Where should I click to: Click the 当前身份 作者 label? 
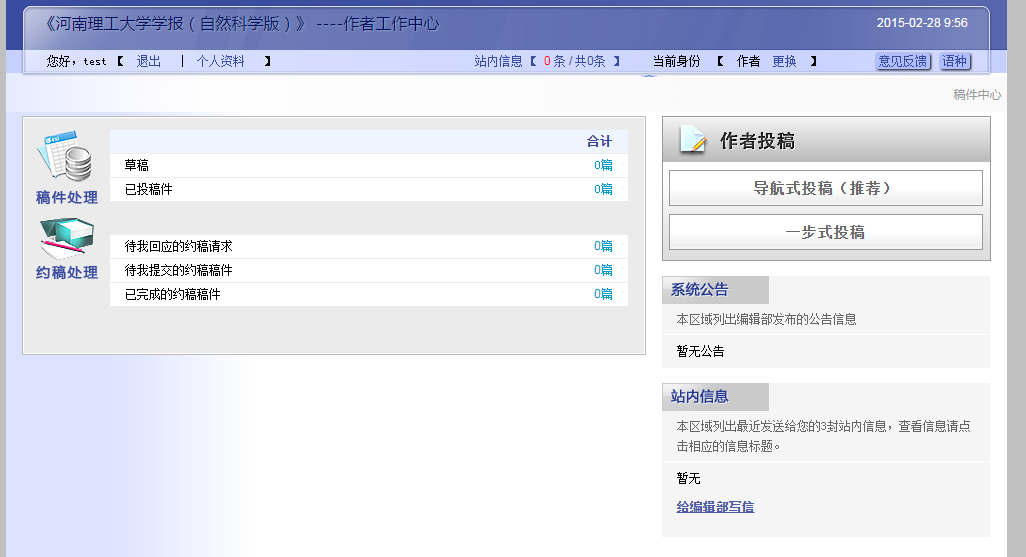[x=707, y=62]
